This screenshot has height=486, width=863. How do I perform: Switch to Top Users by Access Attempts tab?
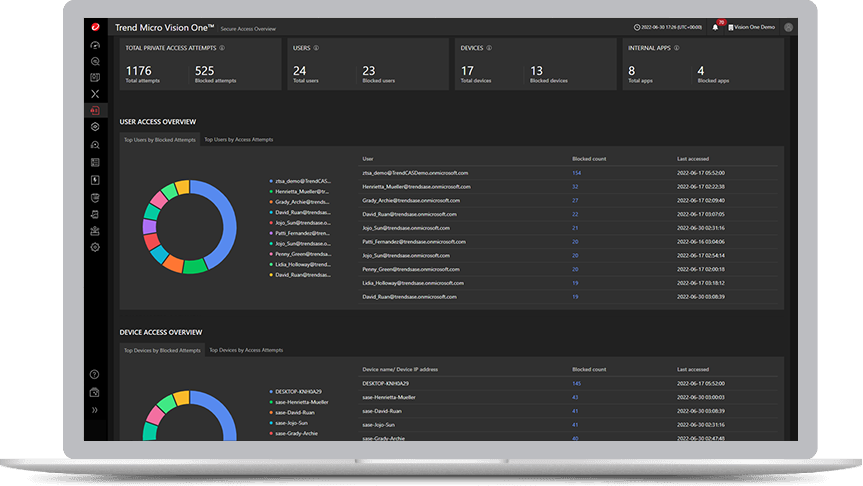[x=239, y=140]
